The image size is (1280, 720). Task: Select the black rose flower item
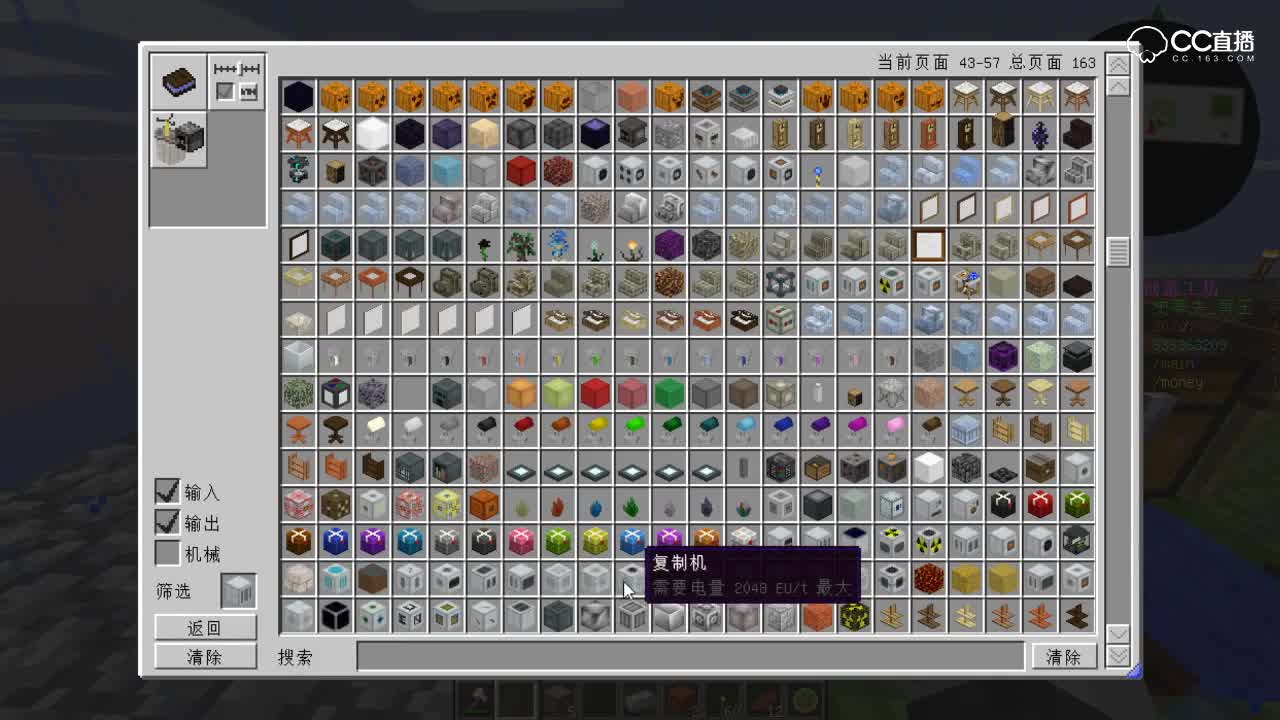pos(483,244)
